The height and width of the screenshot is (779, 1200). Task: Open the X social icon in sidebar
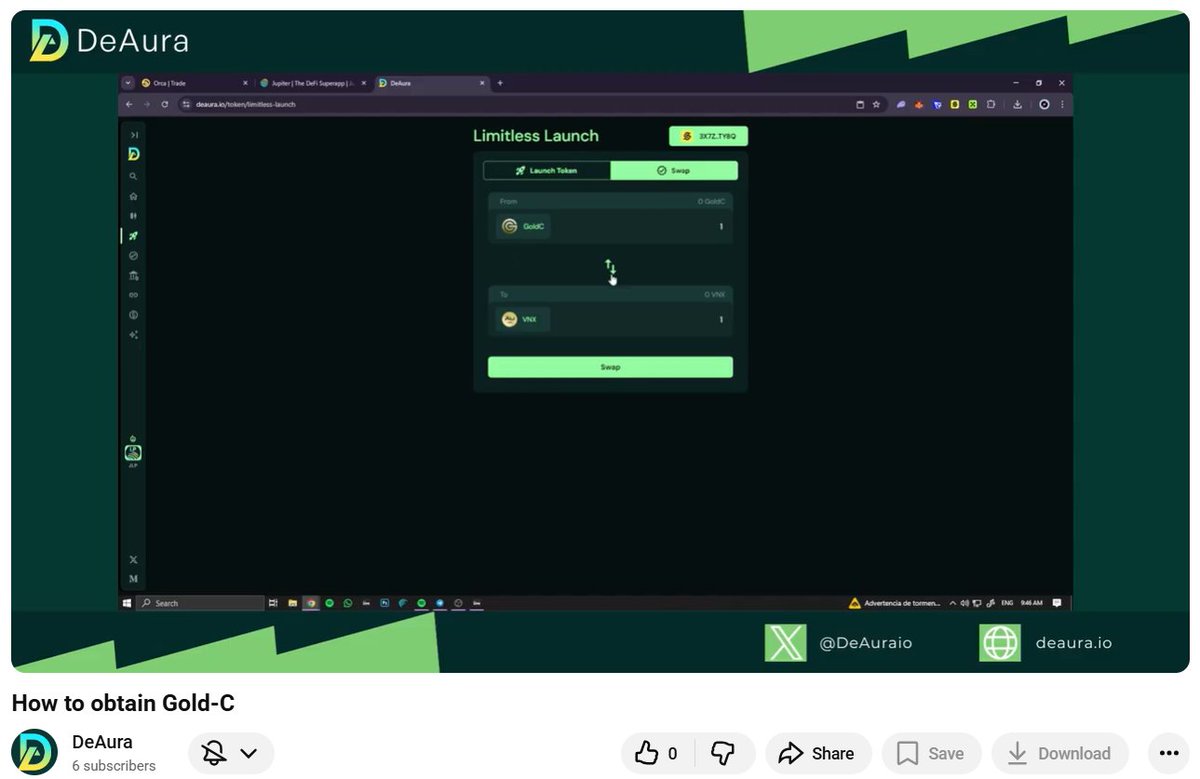click(134, 560)
